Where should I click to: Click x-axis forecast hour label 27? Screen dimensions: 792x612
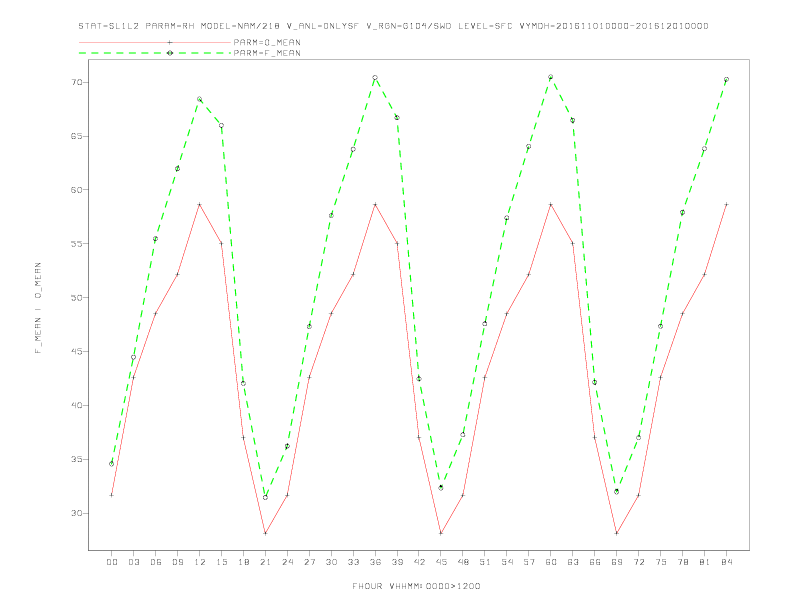(309, 562)
